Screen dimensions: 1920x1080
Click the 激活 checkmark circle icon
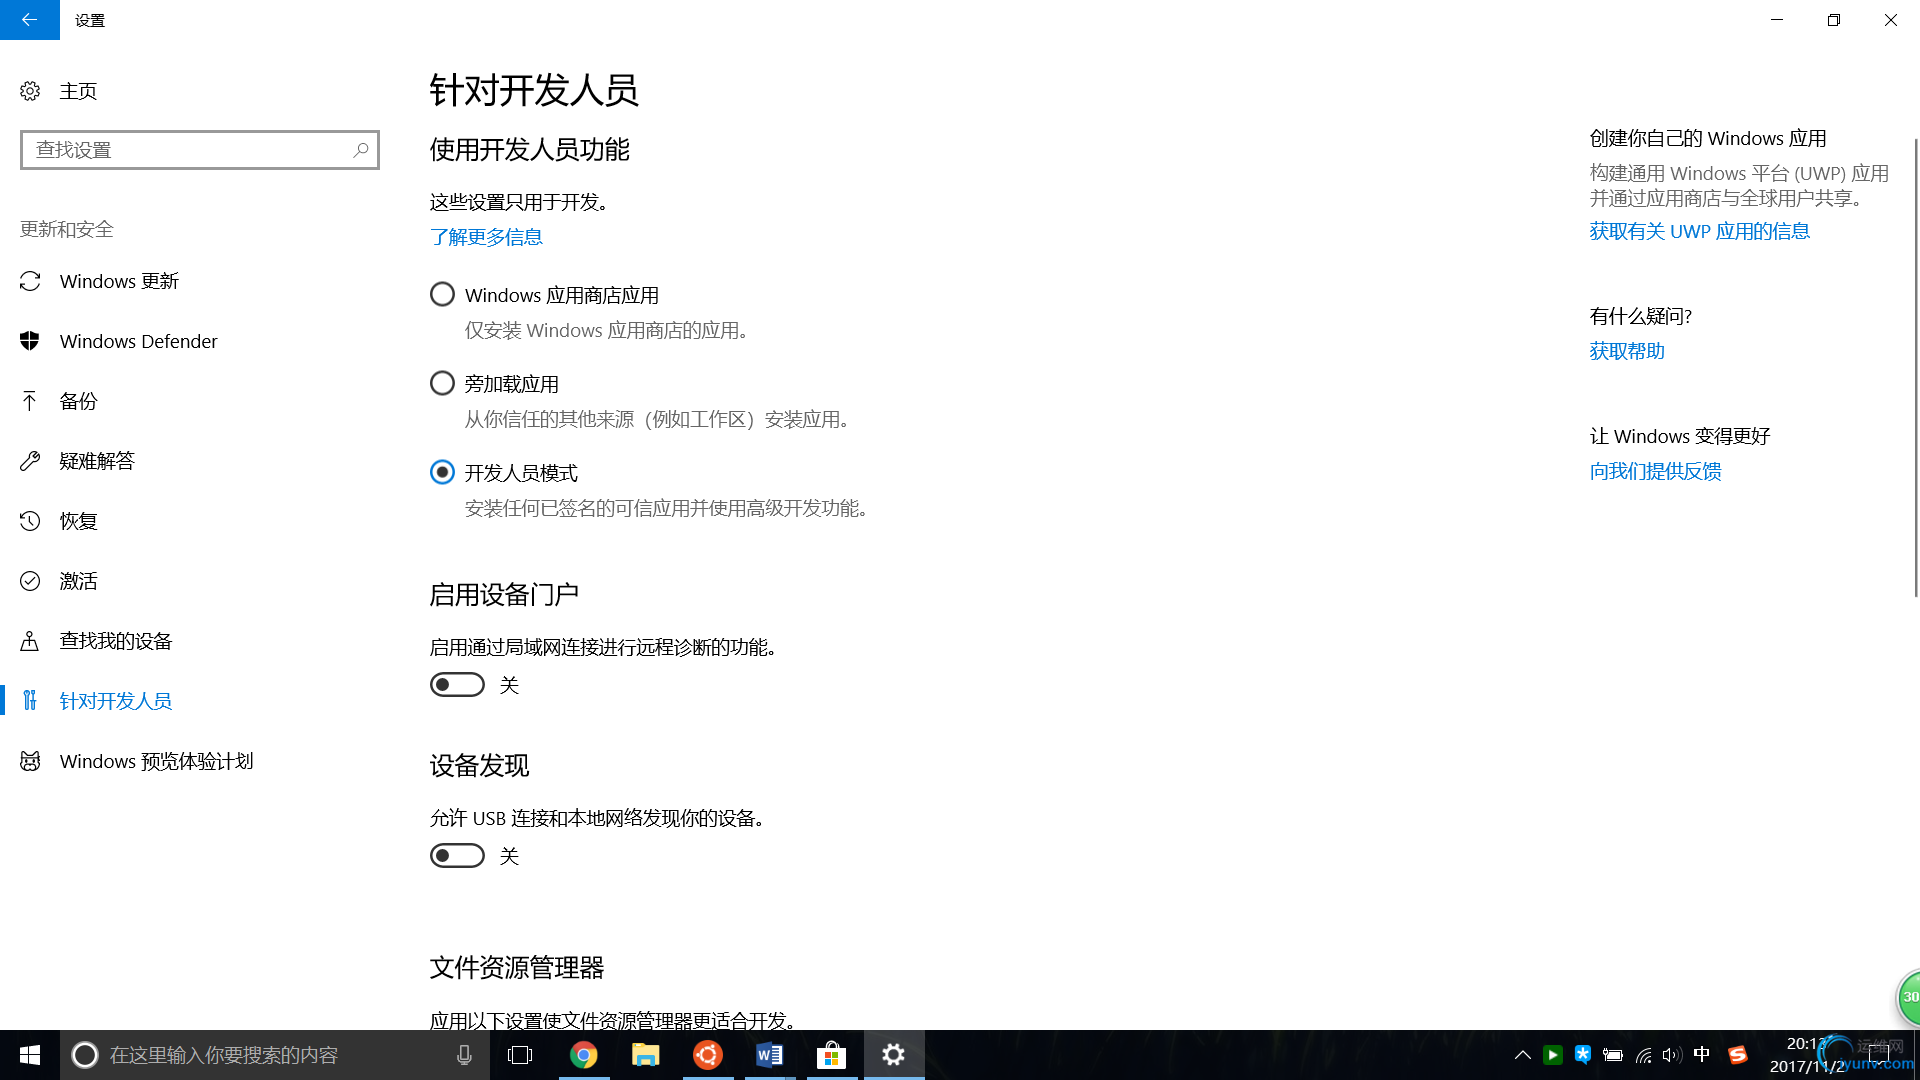click(x=30, y=581)
